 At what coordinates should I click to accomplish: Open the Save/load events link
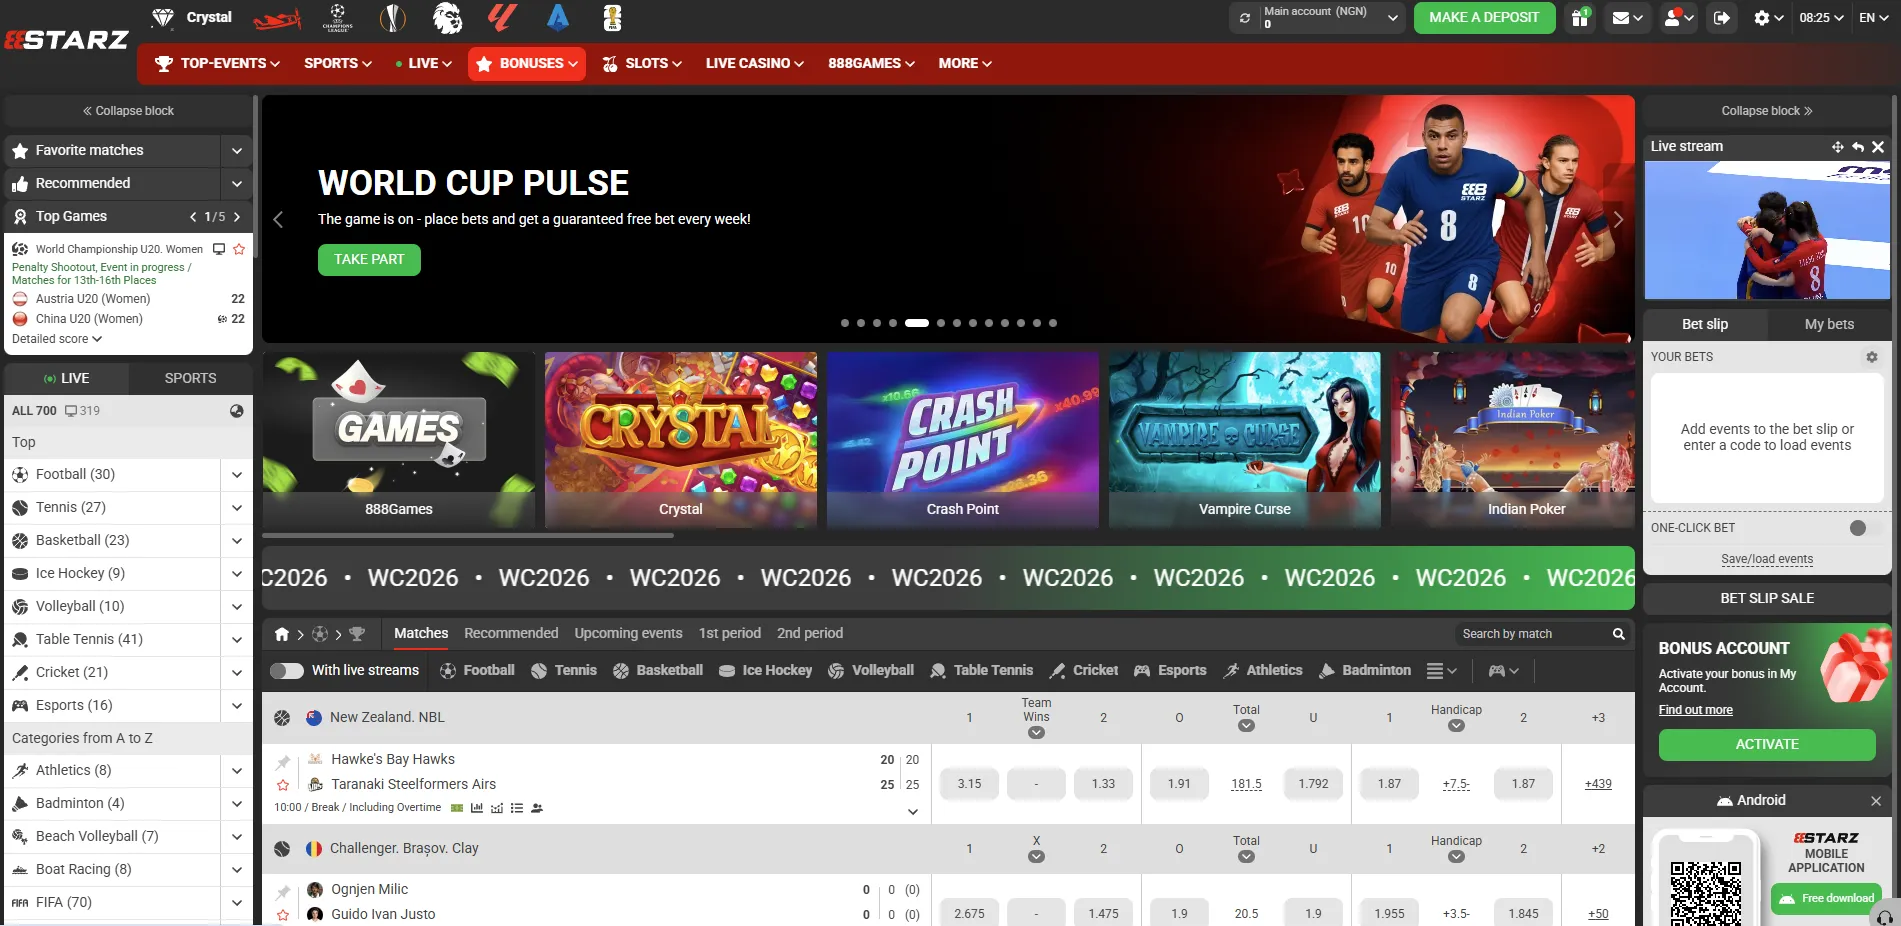pos(1767,560)
